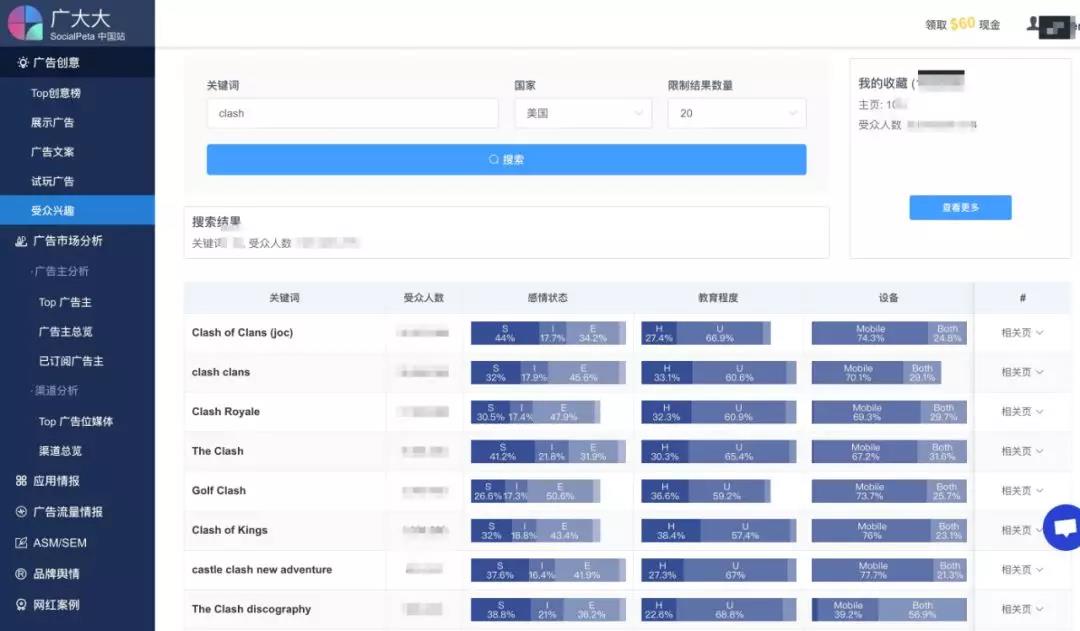Viewport: 1080px width, 631px height.
Task: Click the 广告市场分析 chart icon
Action: (x=21, y=241)
